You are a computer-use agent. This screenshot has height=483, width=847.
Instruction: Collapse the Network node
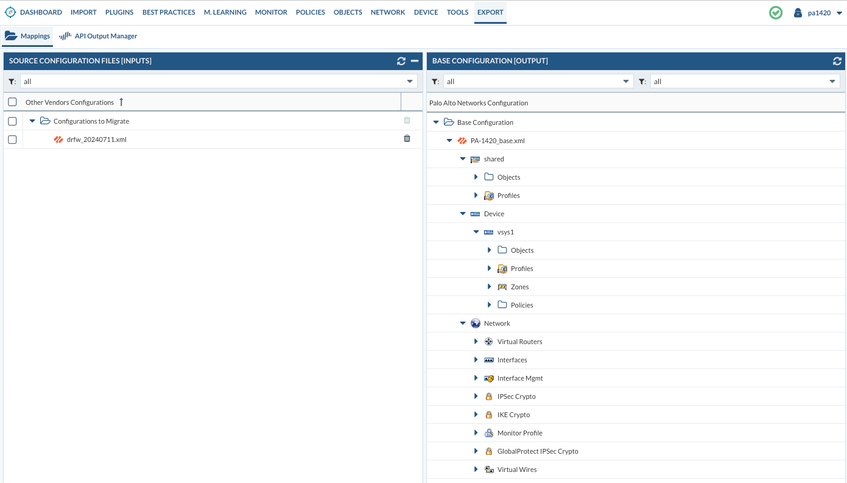[x=462, y=323]
